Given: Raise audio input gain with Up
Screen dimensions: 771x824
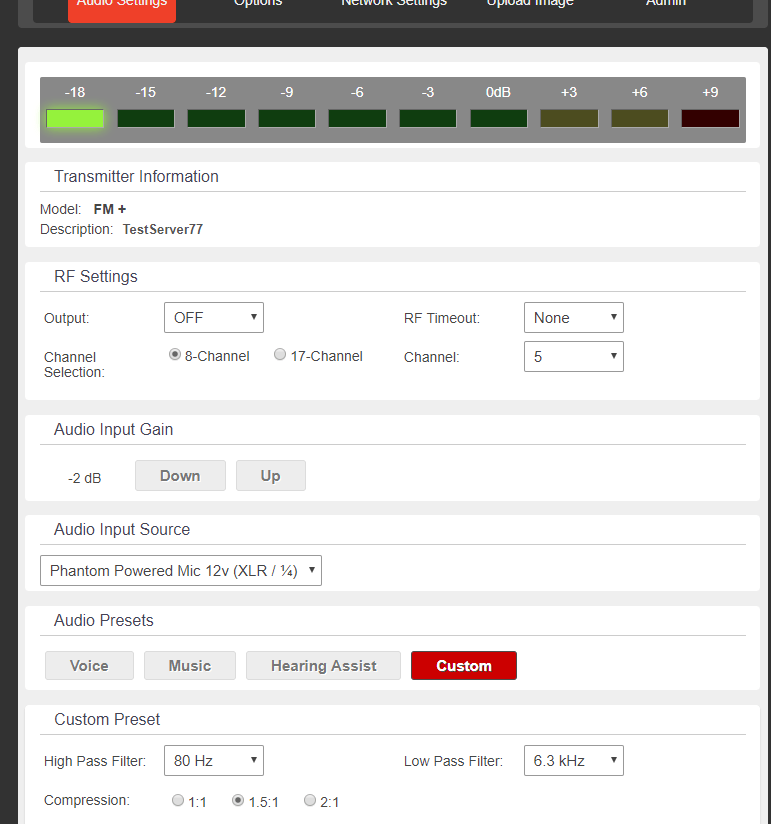Looking at the screenshot, I should click(x=271, y=476).
